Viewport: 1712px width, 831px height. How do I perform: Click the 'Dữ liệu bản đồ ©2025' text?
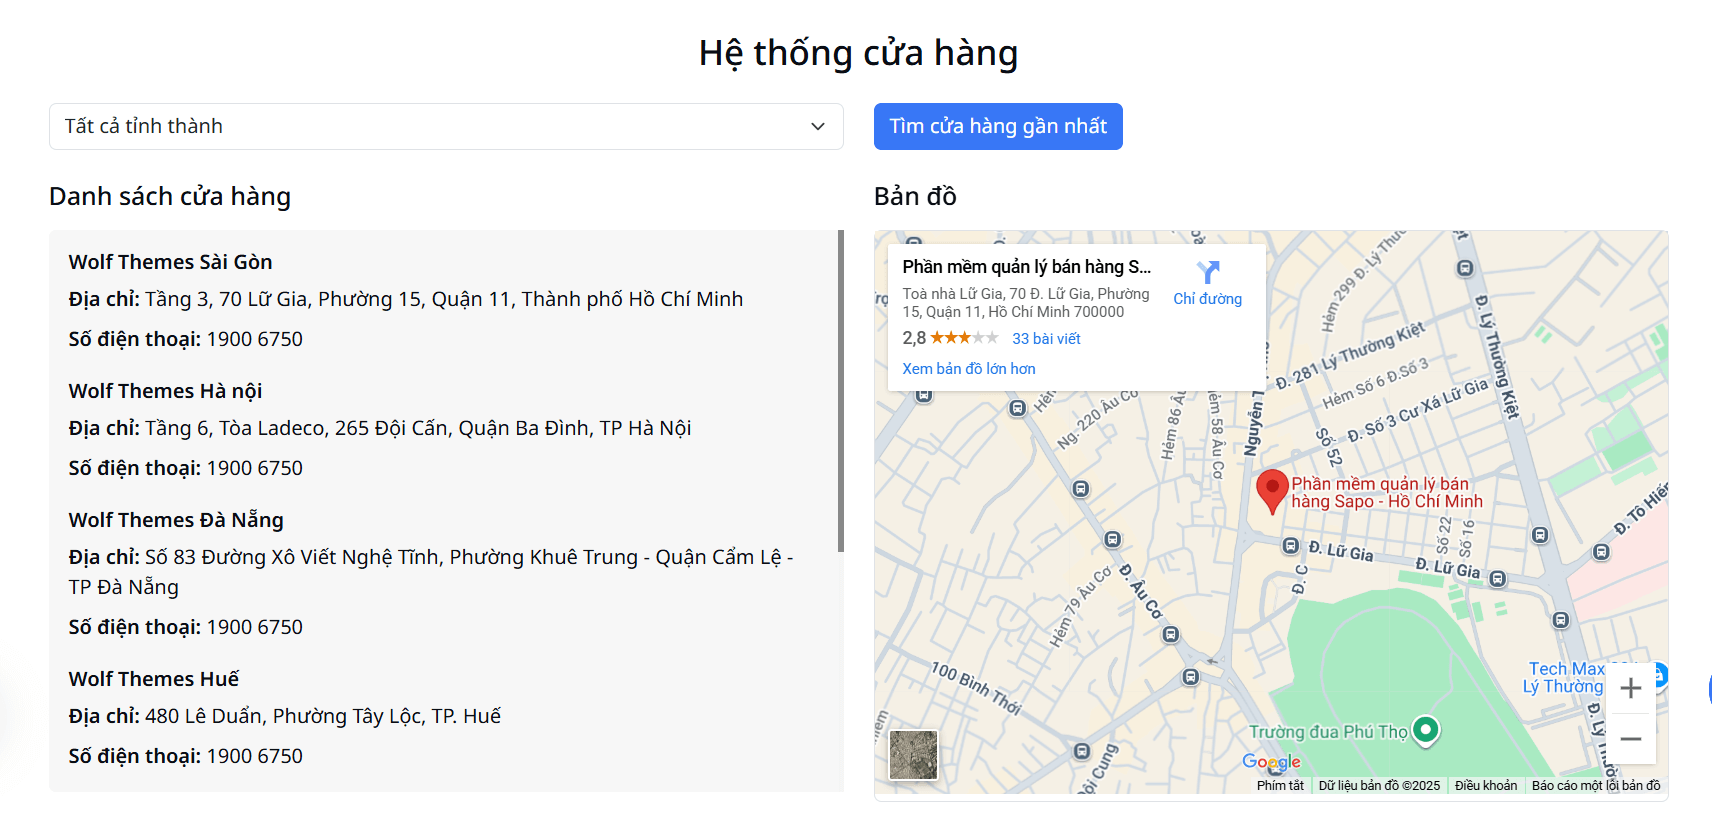pos(1379,786)
